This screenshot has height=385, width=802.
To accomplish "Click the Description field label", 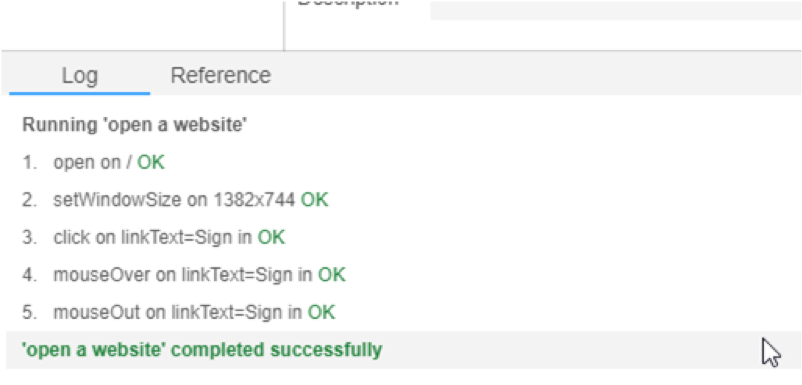I will coord(348,3).
